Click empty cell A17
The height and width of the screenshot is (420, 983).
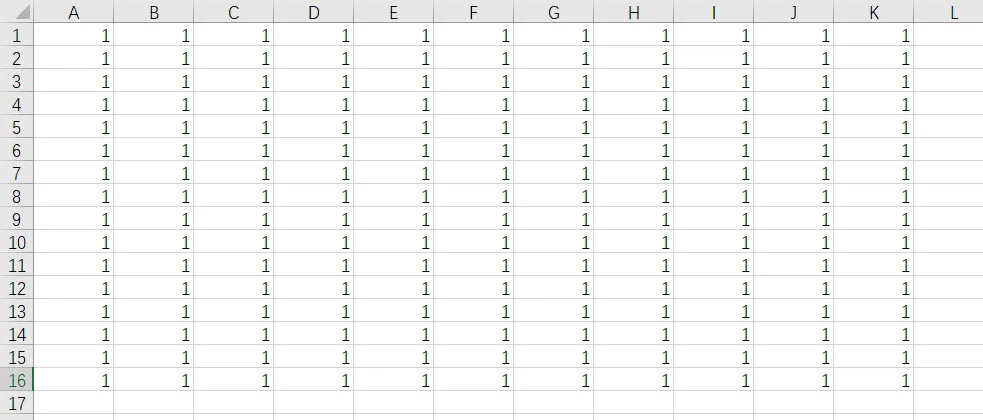(x=73, y=403)
